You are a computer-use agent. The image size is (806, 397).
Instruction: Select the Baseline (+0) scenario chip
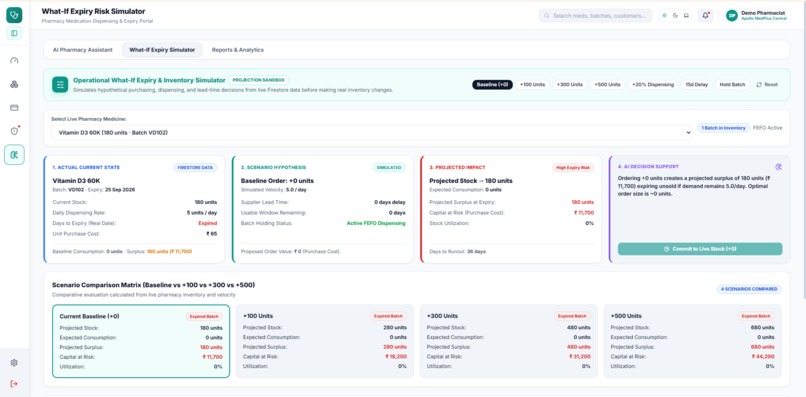click(492, 84)
